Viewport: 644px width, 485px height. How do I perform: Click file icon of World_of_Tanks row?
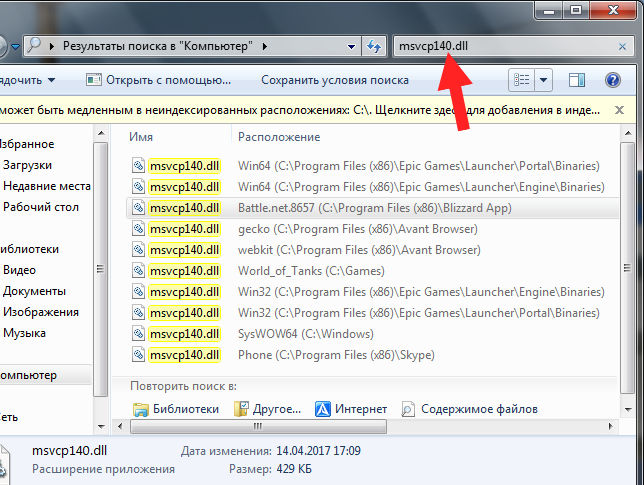click(138, 271)
